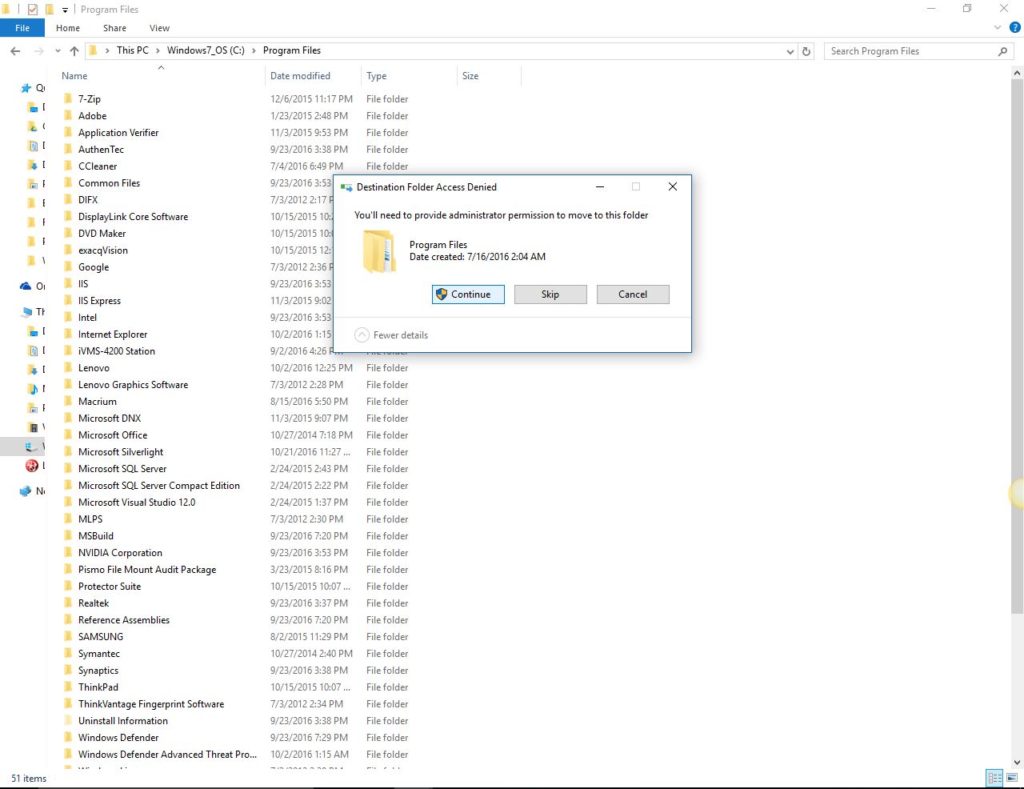Expand the Quick Access Toolbar customization menu
Viewport: 1024px width, 789px height.
(64, 9)
